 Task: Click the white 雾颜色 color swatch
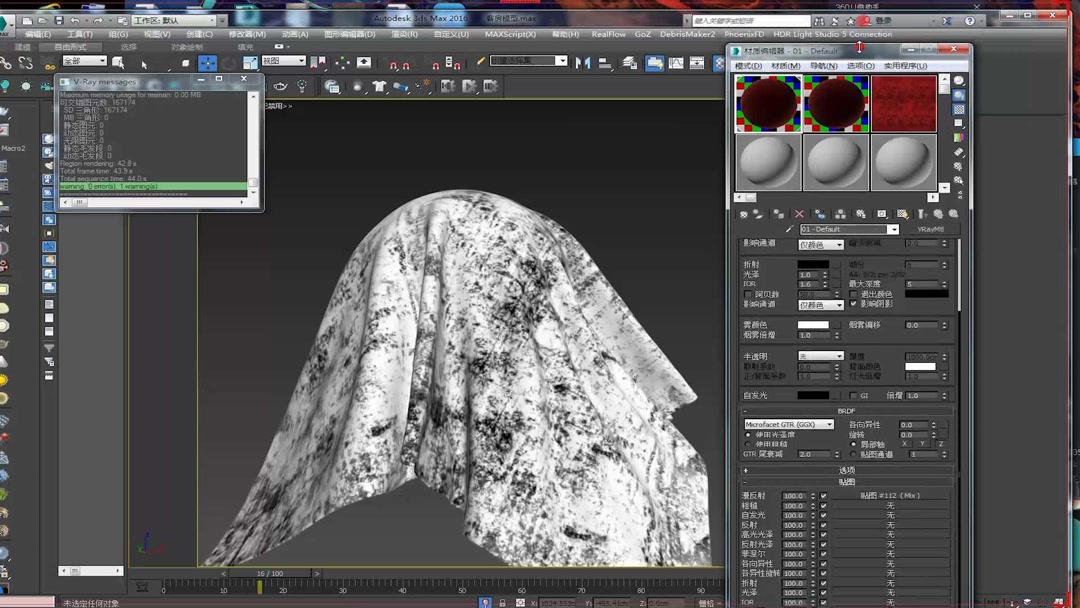tap(813, 325)
